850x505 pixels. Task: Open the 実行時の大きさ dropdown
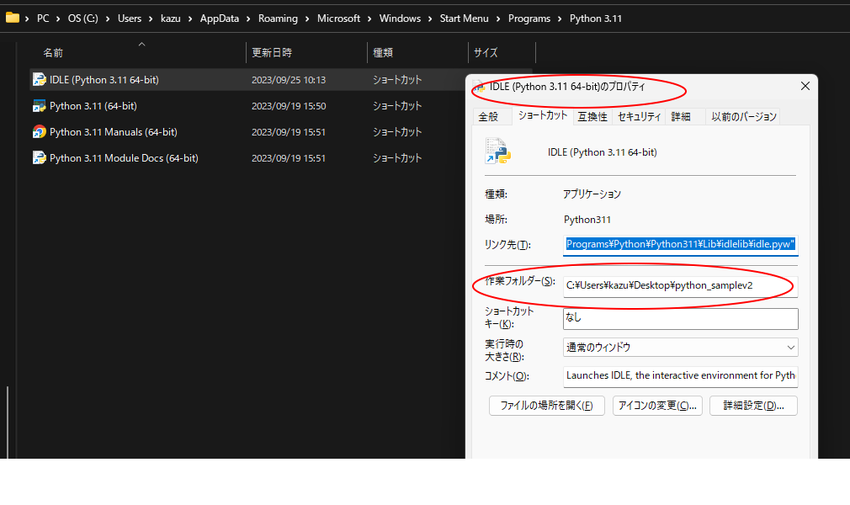680,347
